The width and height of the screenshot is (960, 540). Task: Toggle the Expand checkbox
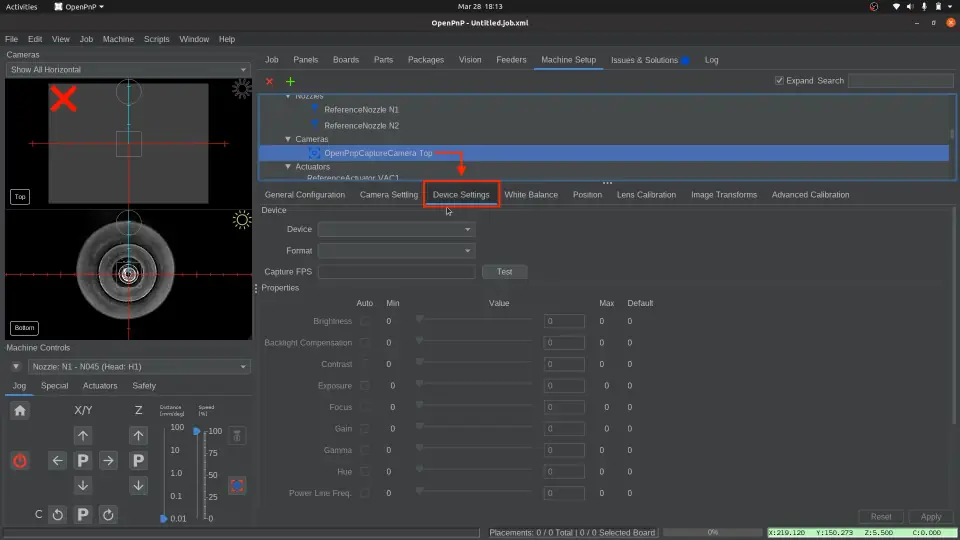pyautogui.click(x=780, y=81)
